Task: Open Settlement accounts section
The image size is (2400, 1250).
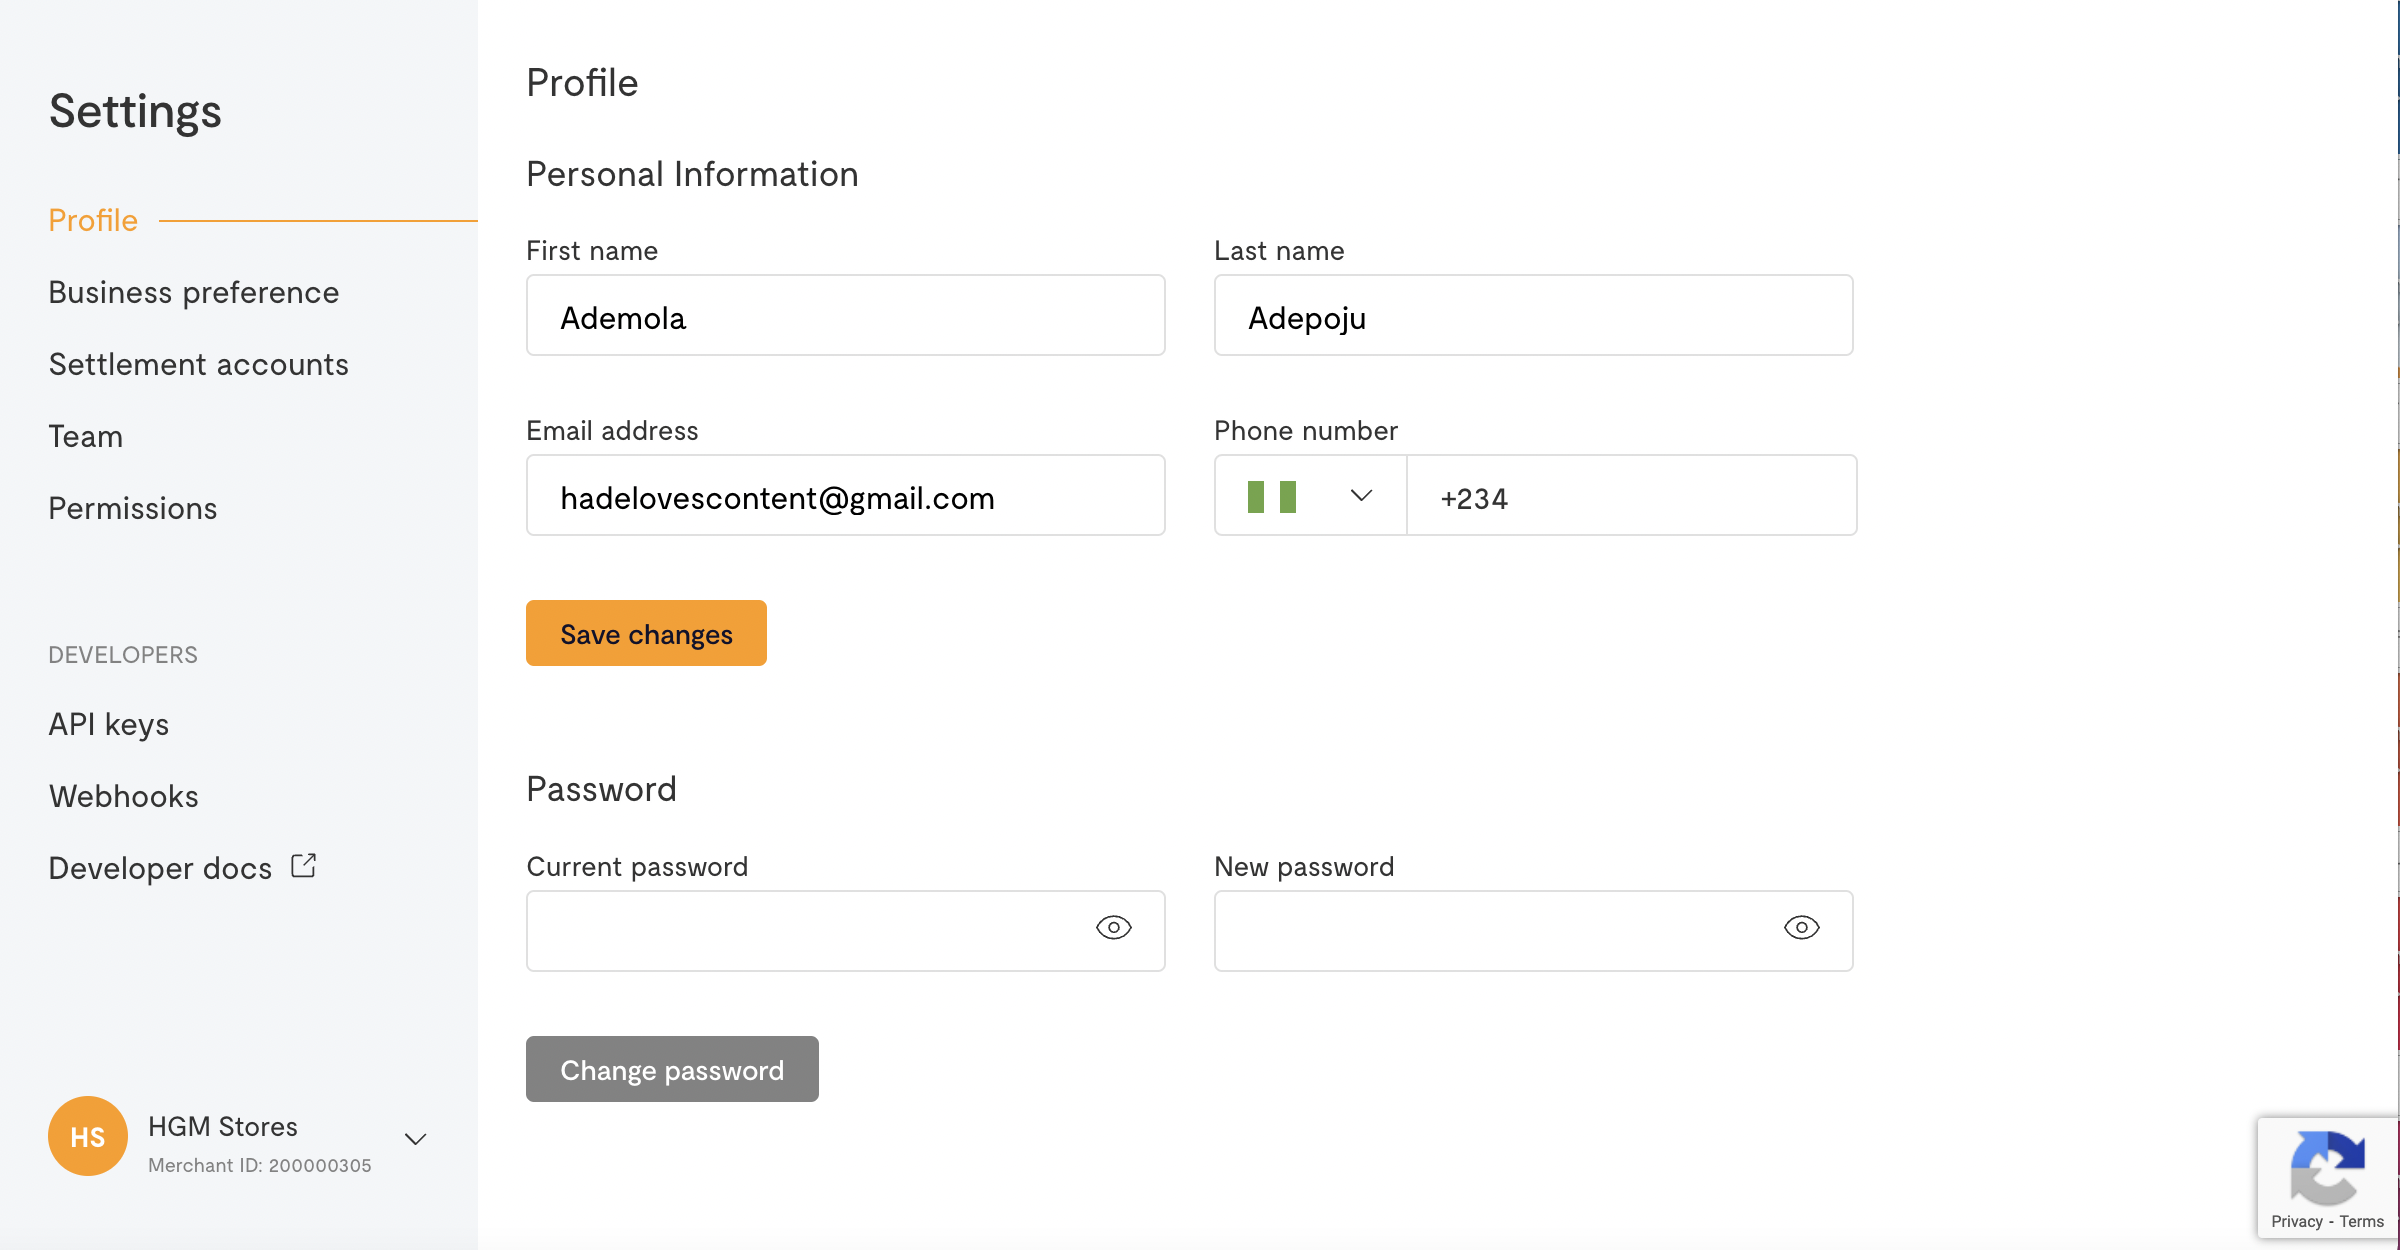Action: (199, 364)
